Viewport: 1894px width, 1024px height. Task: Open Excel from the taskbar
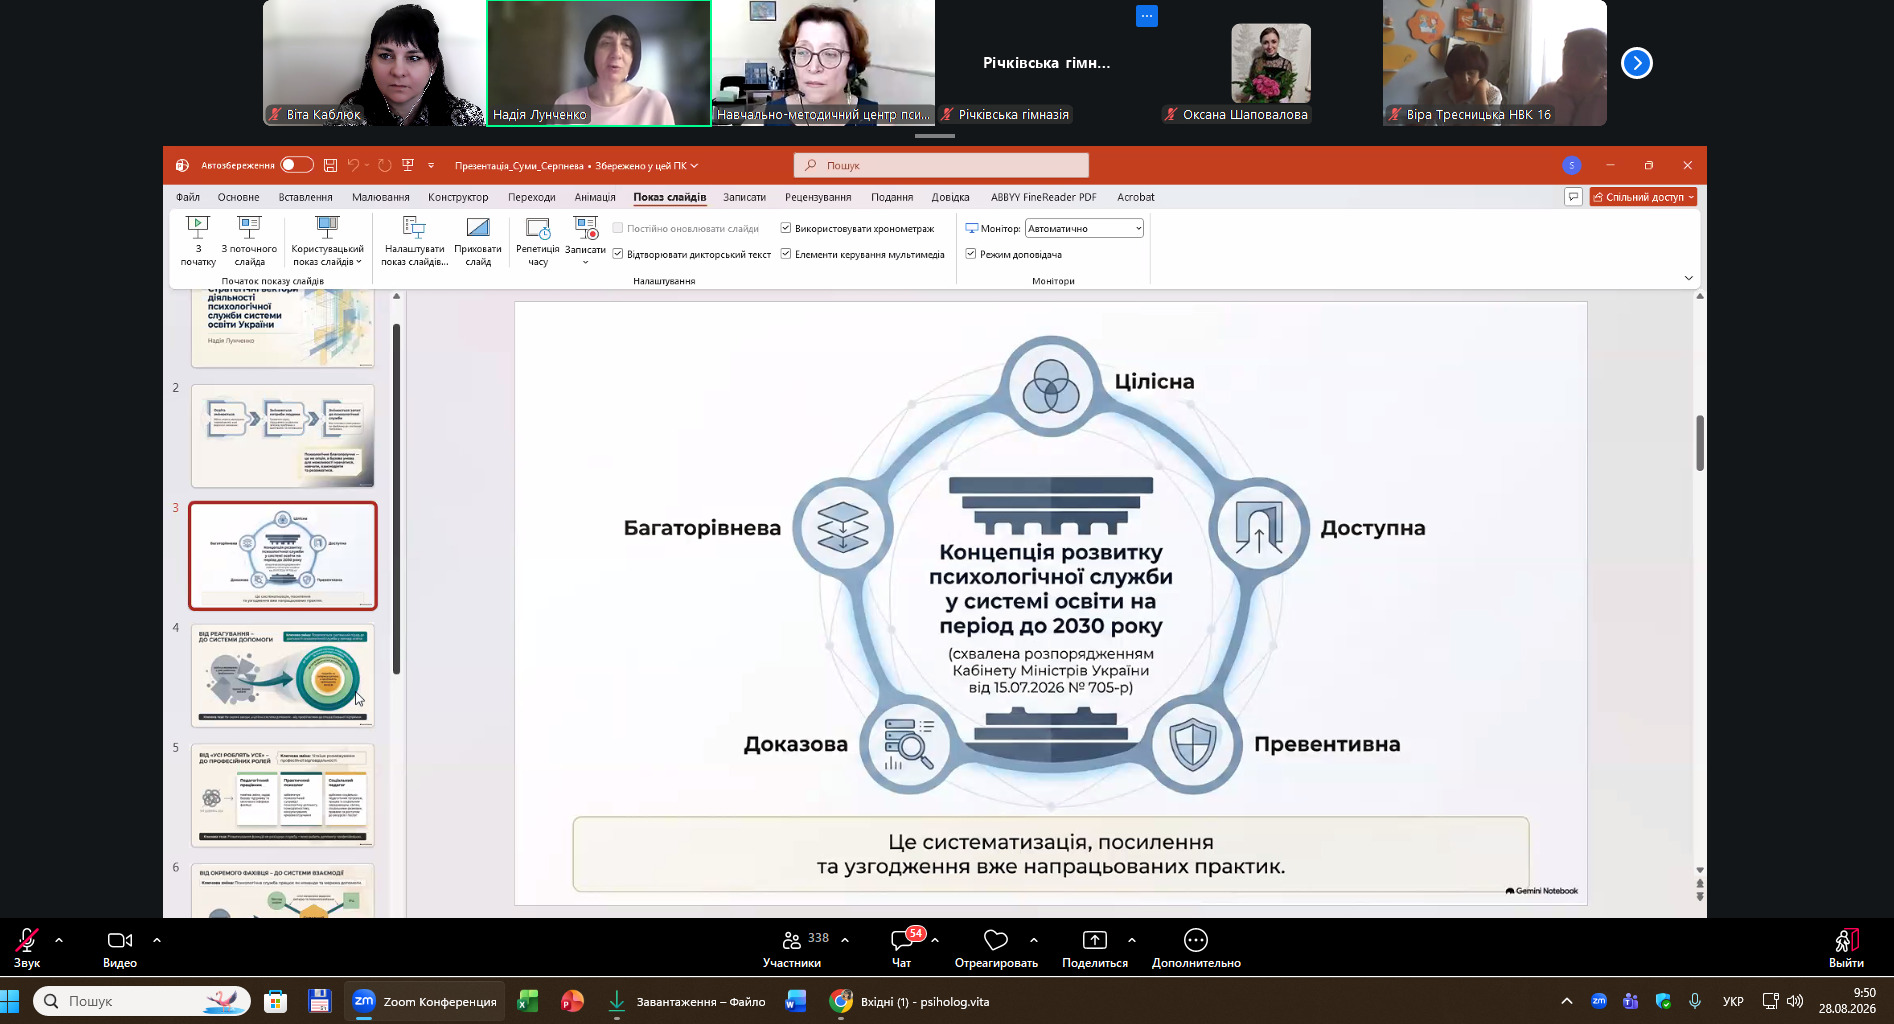coord(528,1001)
